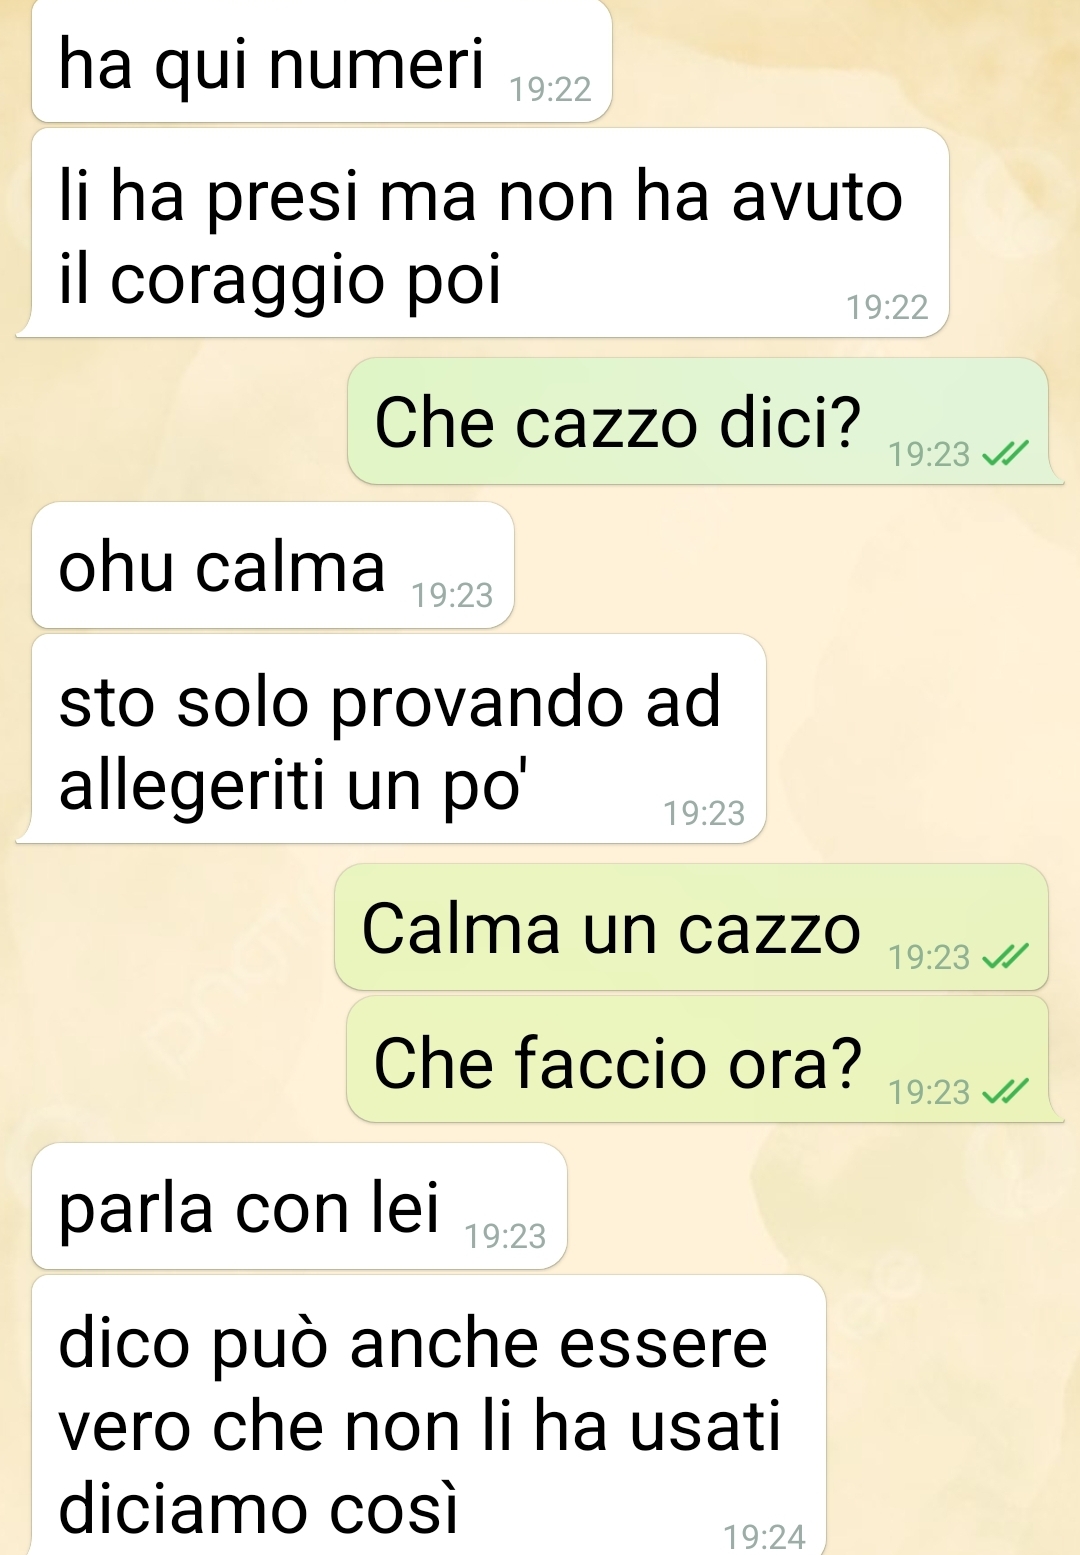1080x1555 pixels.
Task: Tap 19:22 timestamp under 'il coraggio poi'
Action: (887, 307)
